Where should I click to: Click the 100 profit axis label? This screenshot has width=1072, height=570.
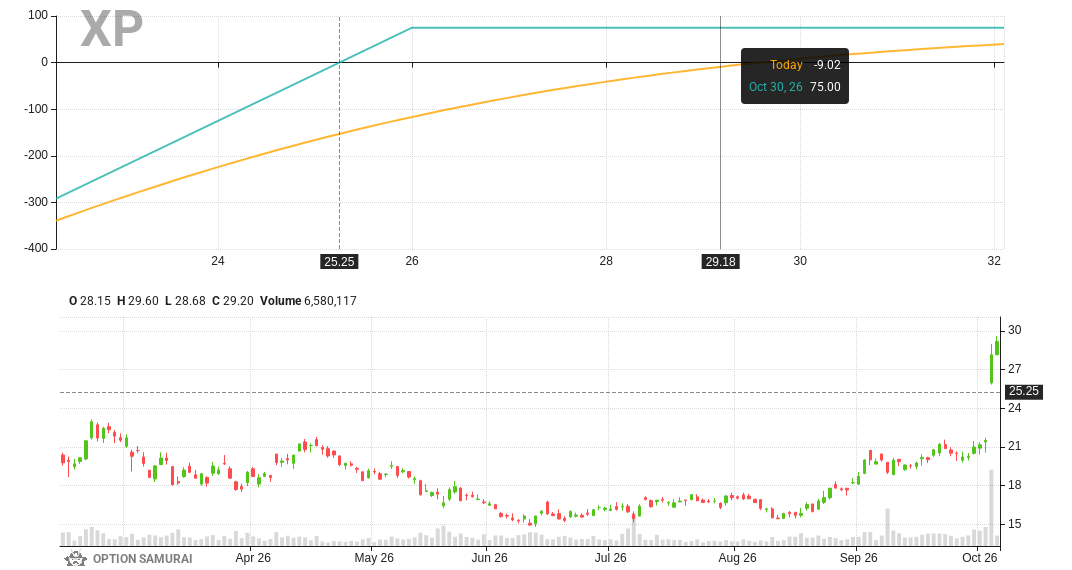point(38,15)
